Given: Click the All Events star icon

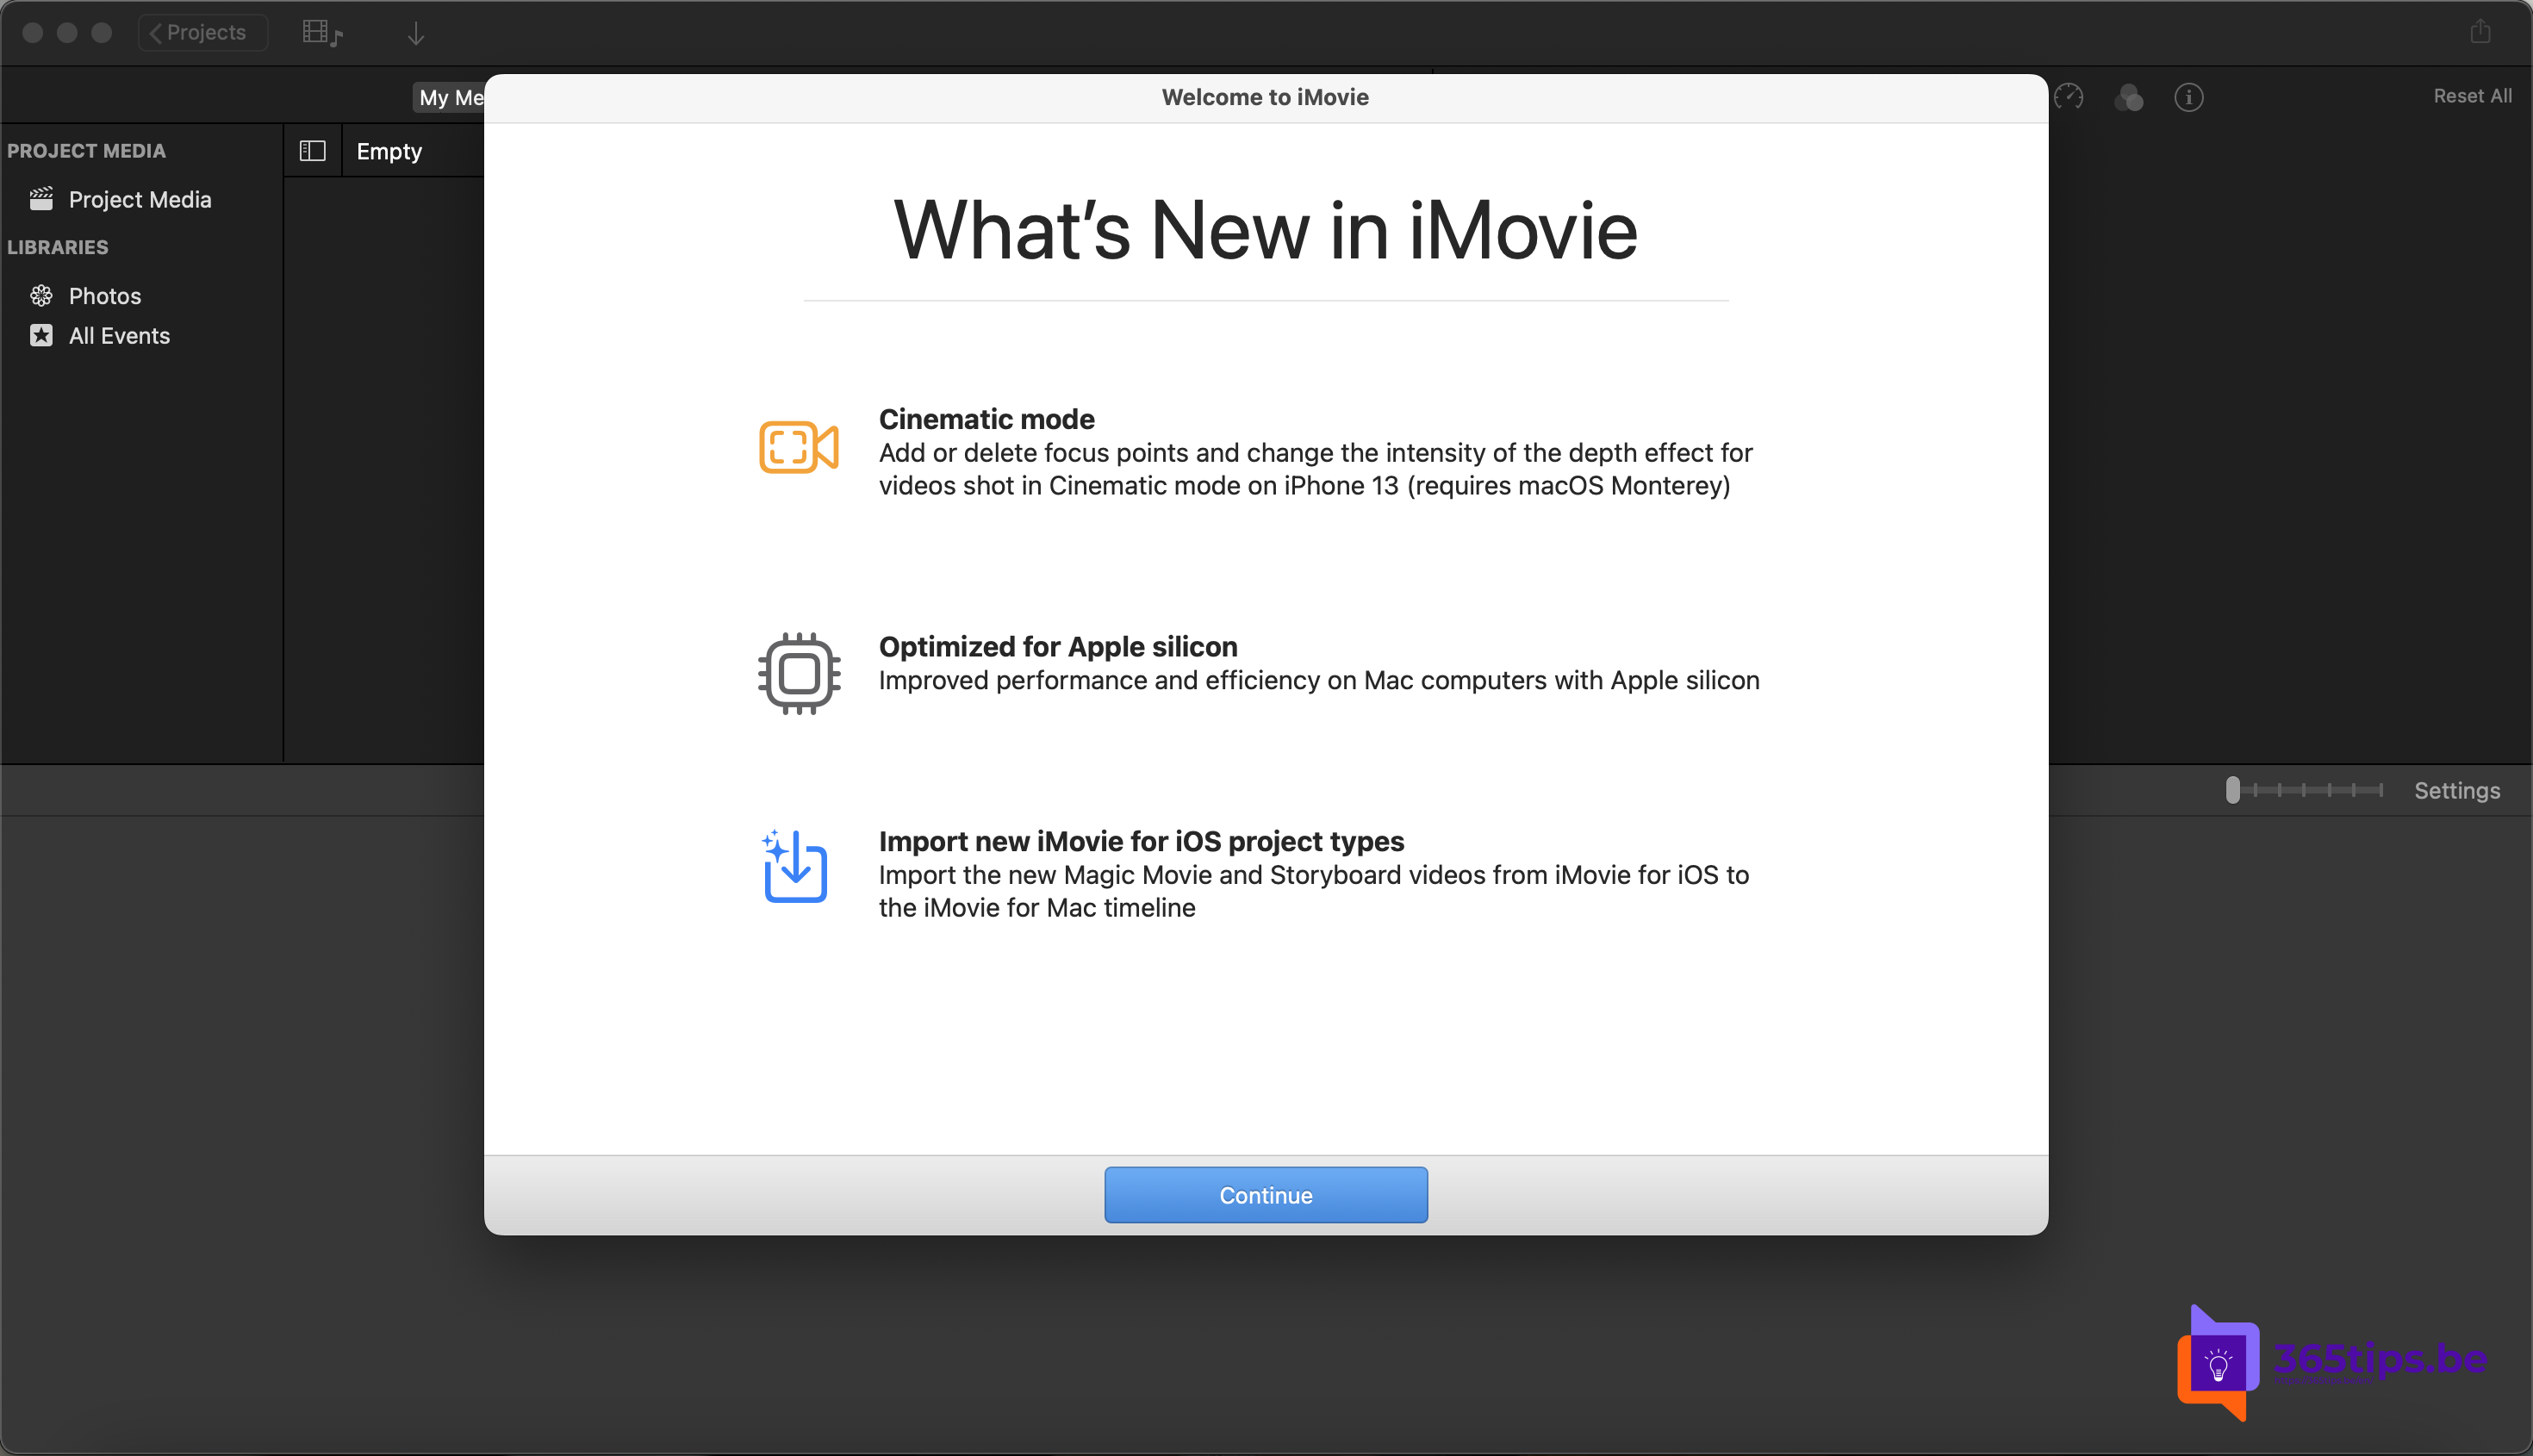Looking at the screenshot, I should click(41, 335).
